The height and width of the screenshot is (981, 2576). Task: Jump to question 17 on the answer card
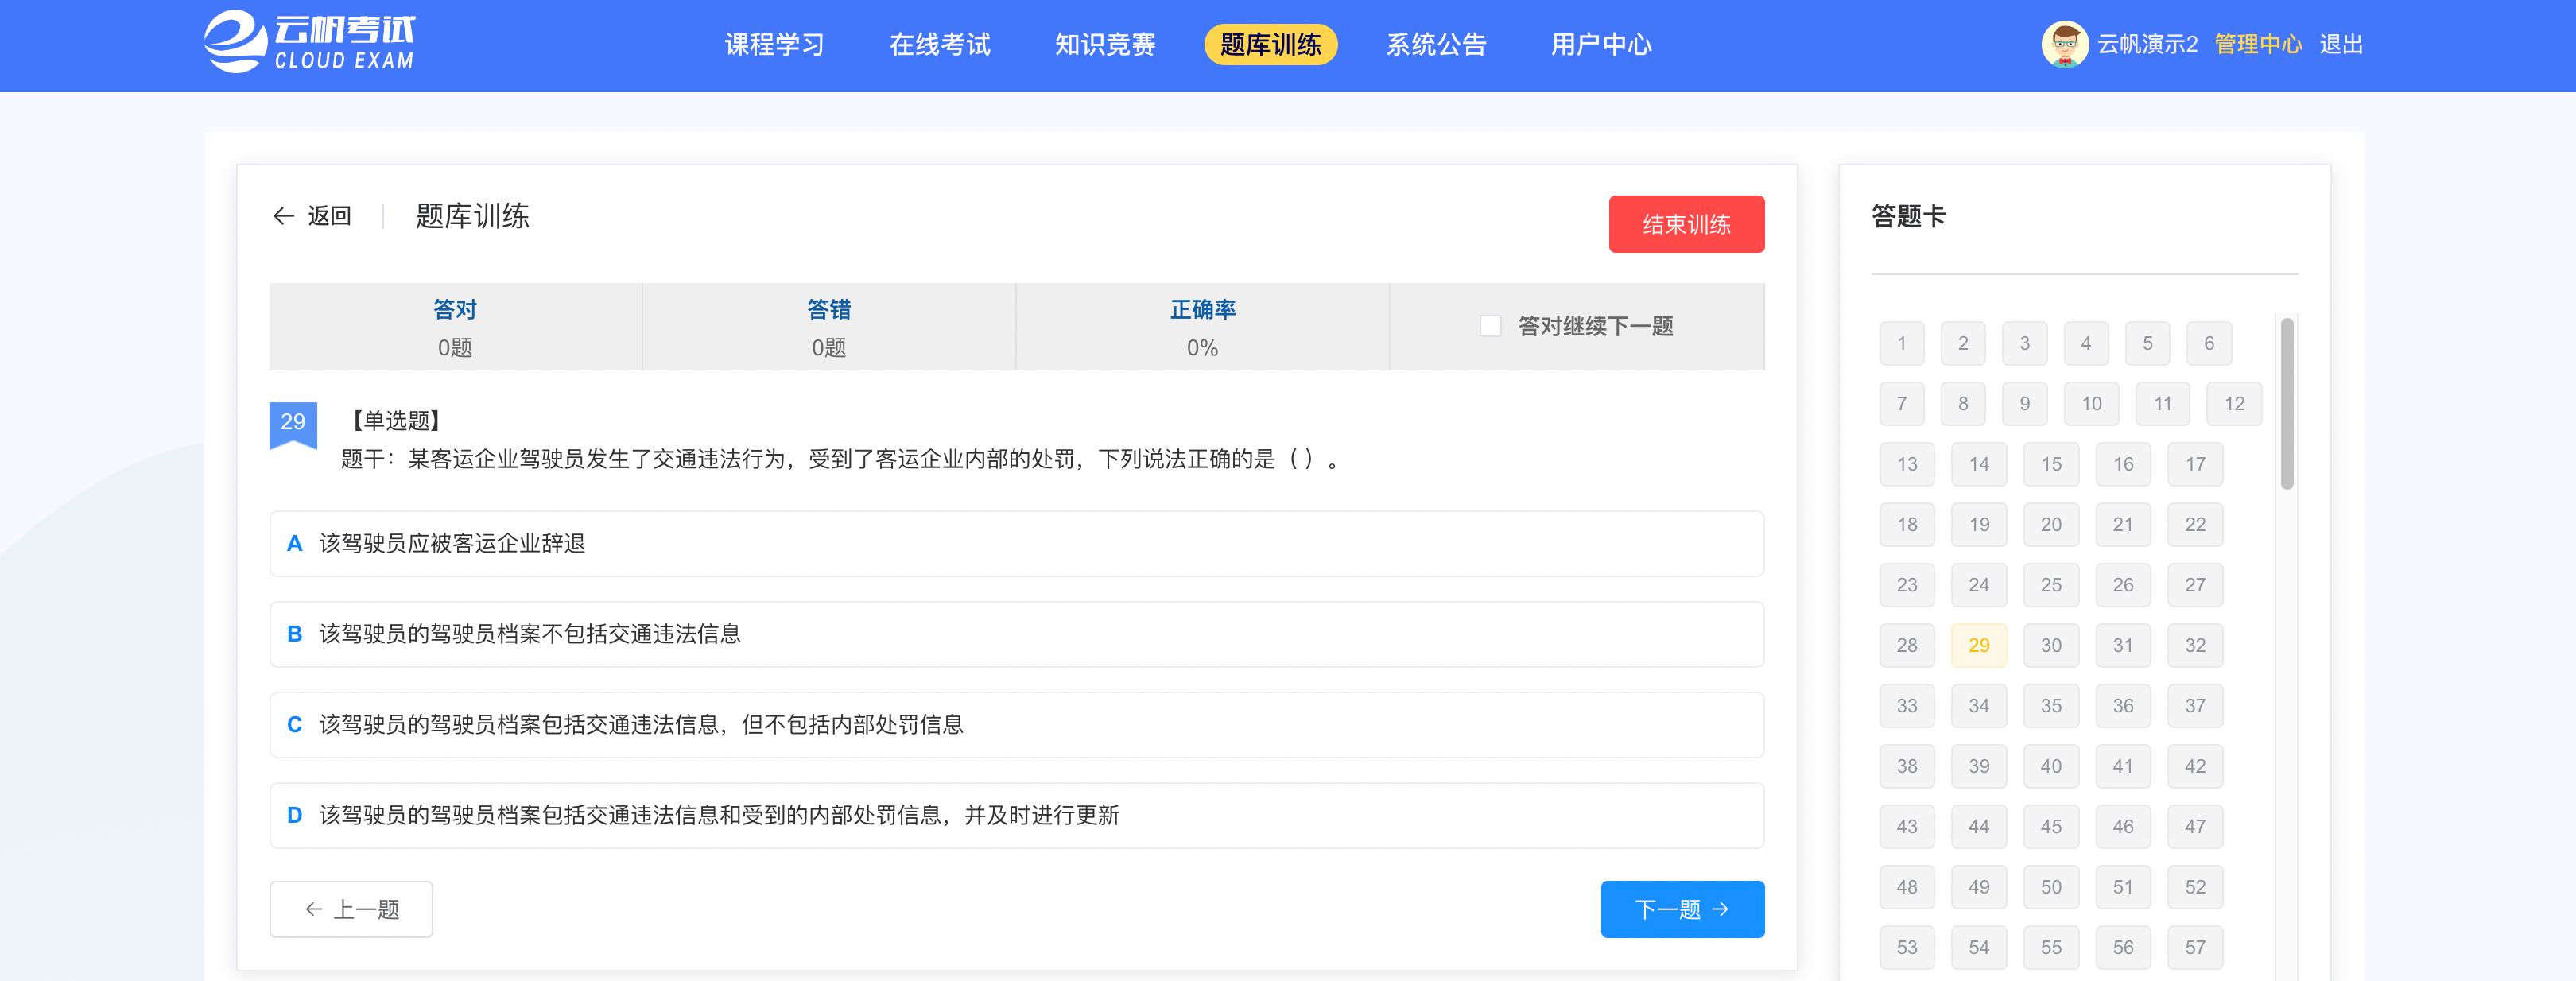coord(2195,465)
